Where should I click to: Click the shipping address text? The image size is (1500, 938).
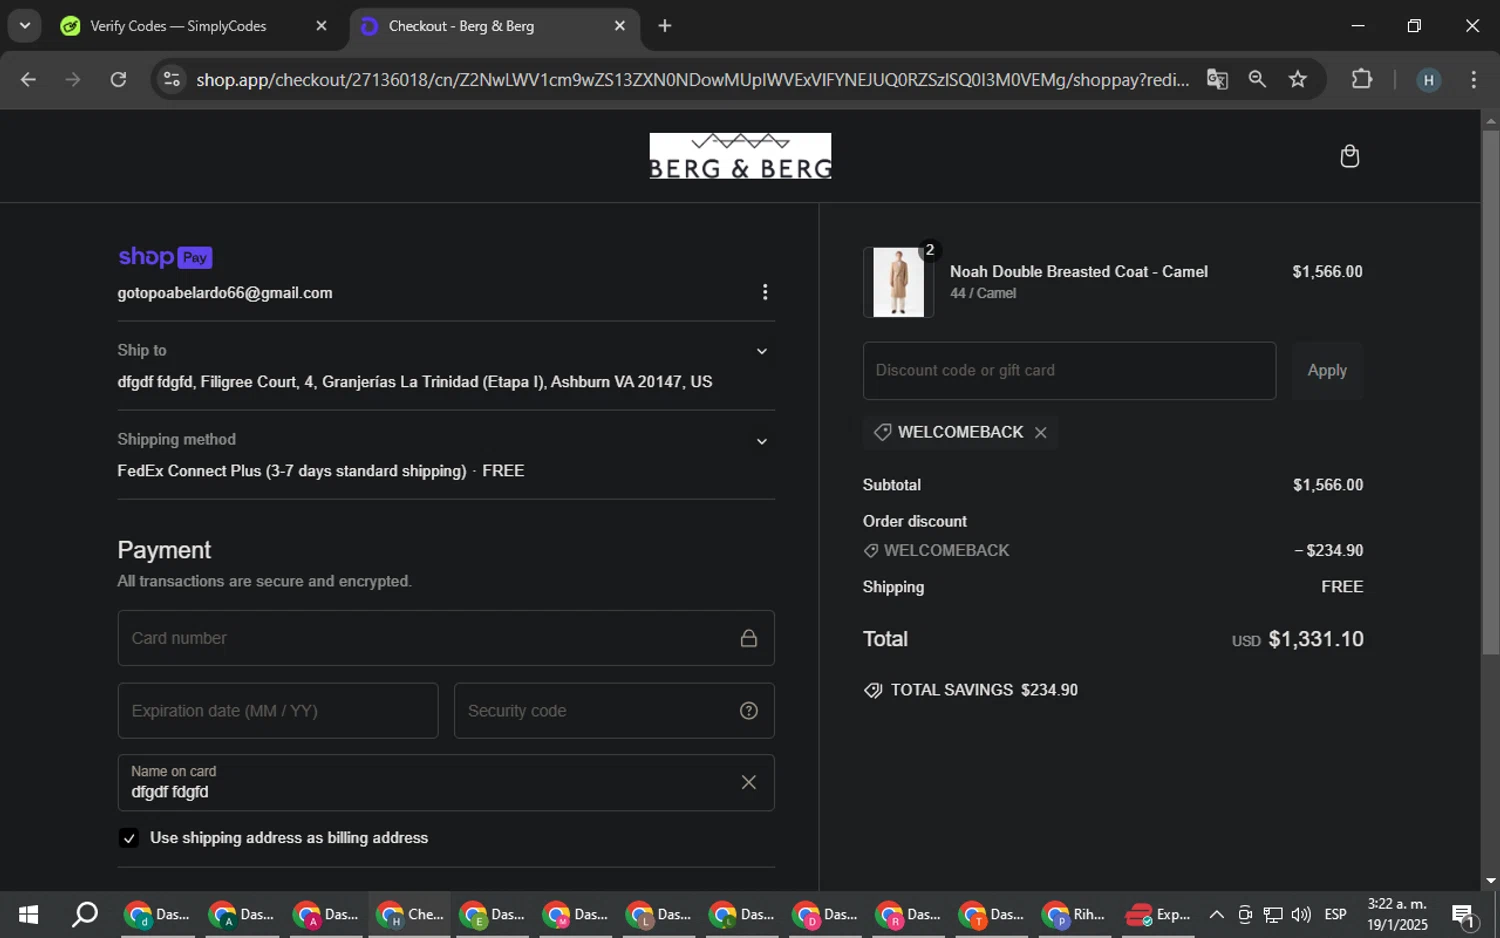(415, 382)
